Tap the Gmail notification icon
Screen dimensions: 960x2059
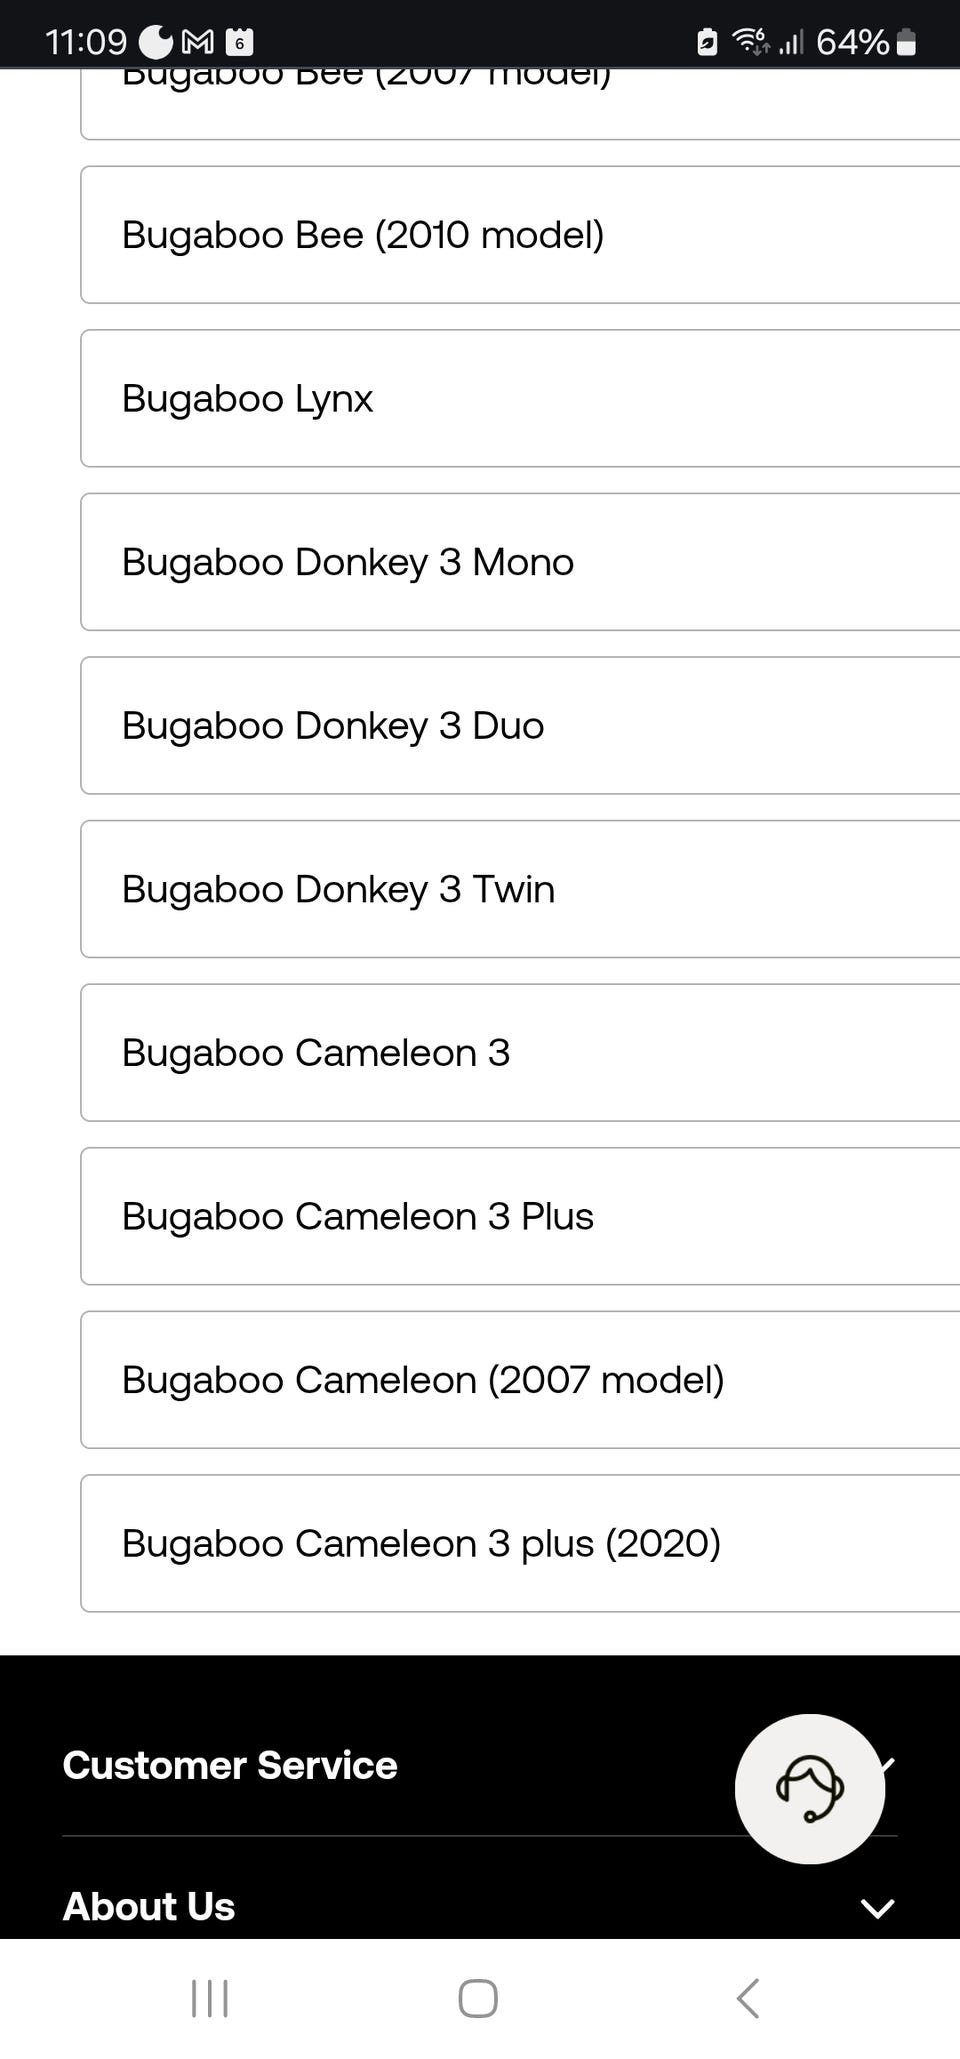point(198,42)
